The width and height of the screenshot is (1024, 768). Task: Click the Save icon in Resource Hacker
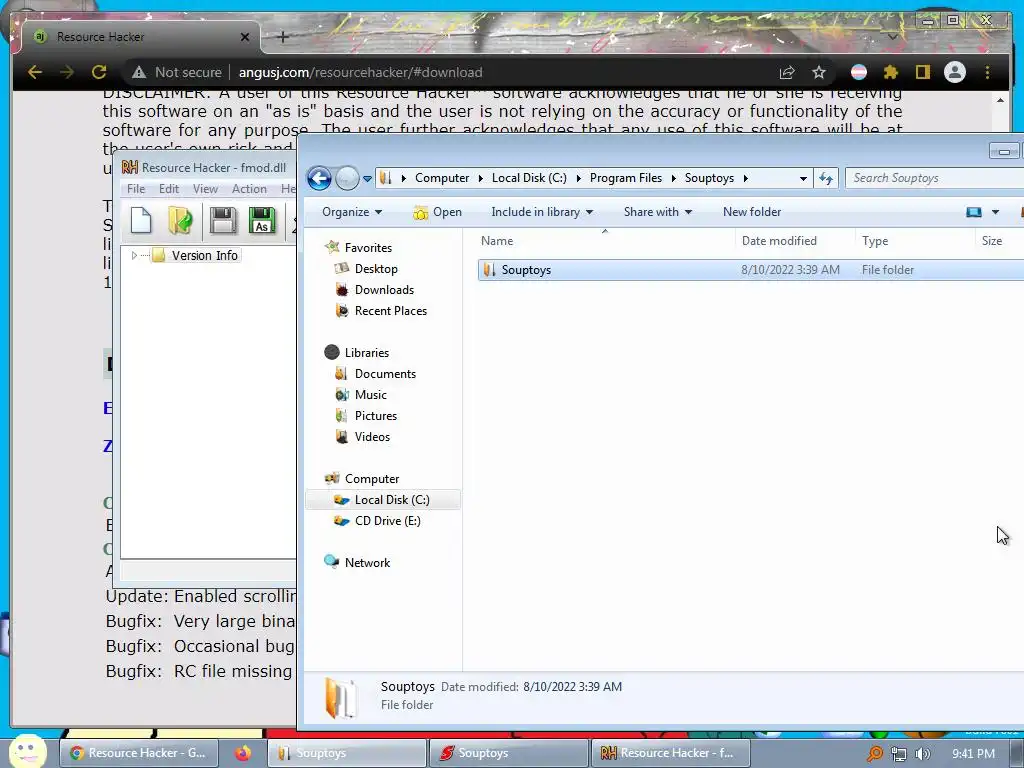(x=223, y=220)
